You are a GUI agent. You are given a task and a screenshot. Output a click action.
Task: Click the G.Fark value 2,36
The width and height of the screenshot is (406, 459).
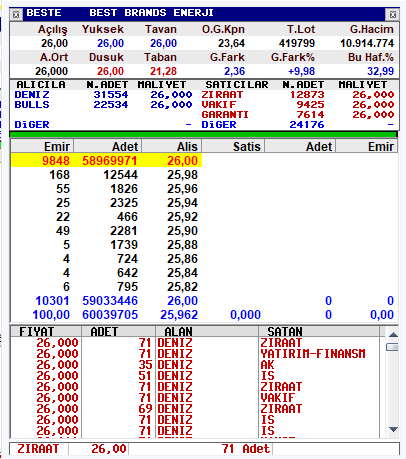(234, 71)
